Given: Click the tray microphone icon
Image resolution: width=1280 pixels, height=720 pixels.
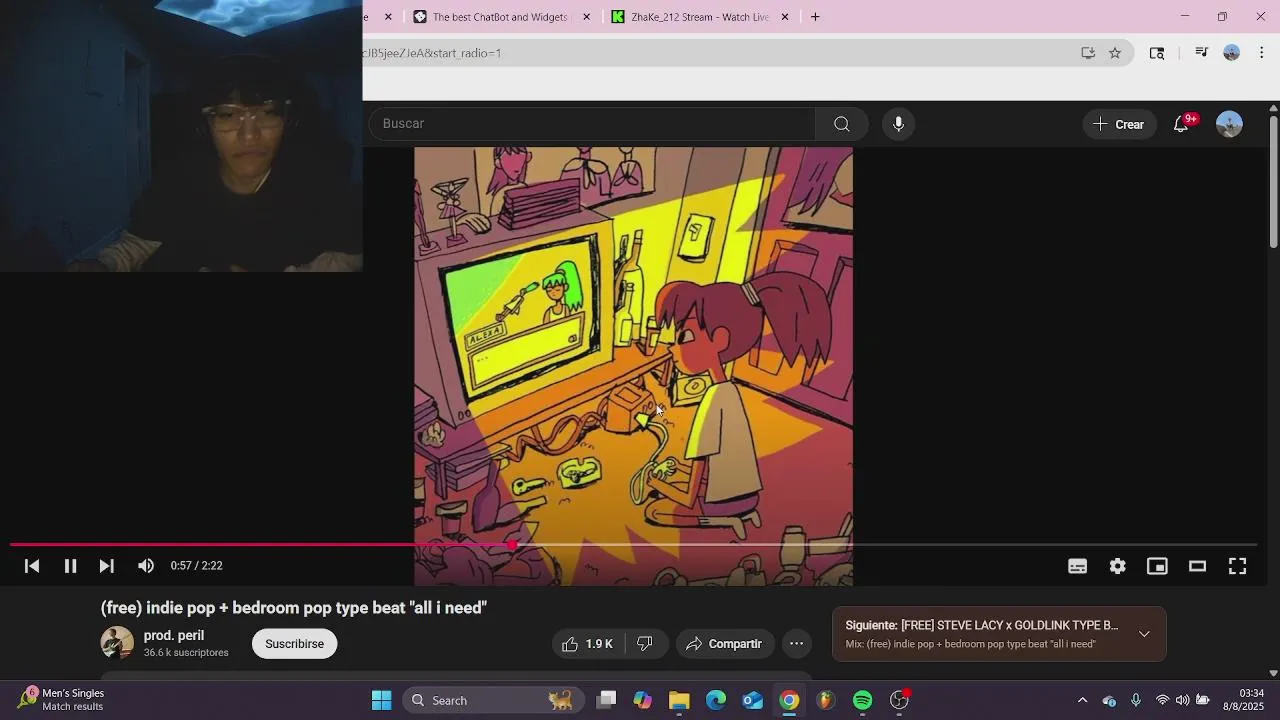Looking at the screenshot, I should (x=1136, y=700).
